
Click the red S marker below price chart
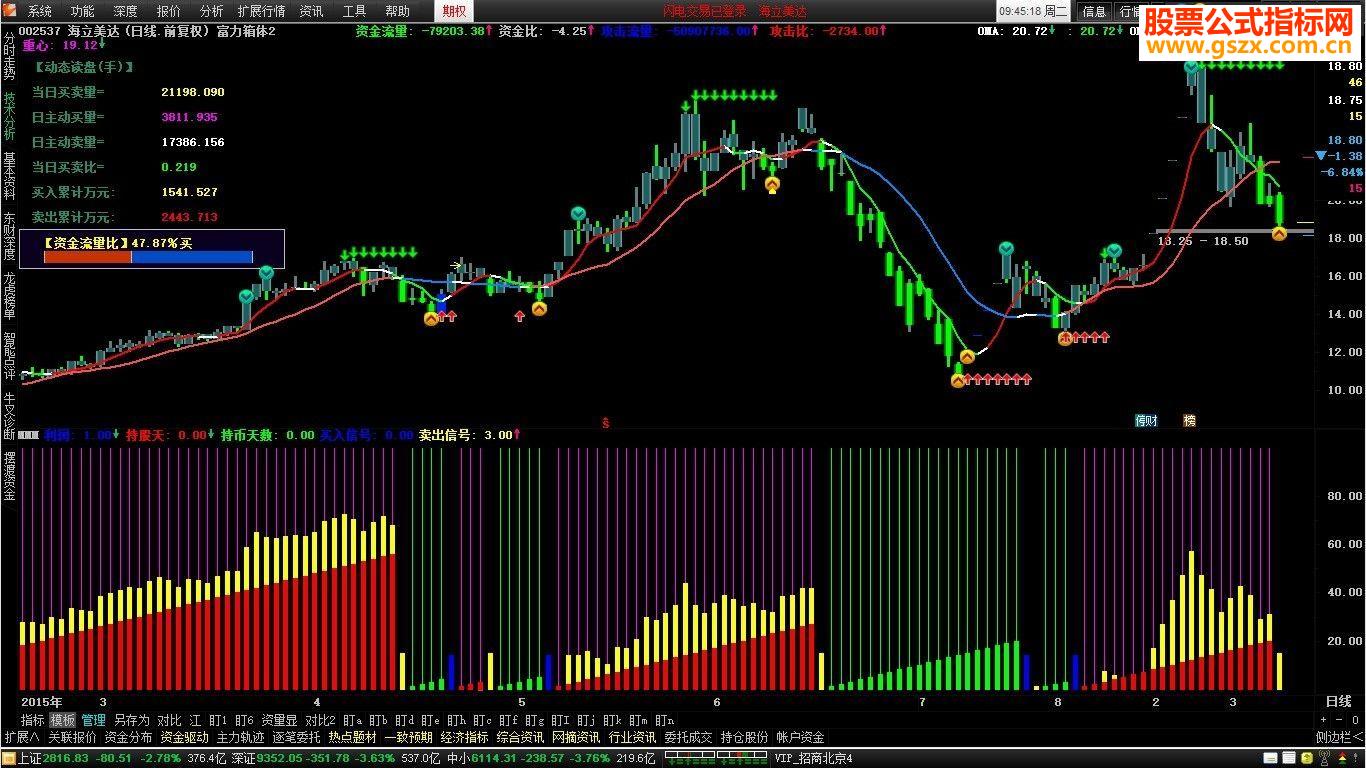point(606,423)
